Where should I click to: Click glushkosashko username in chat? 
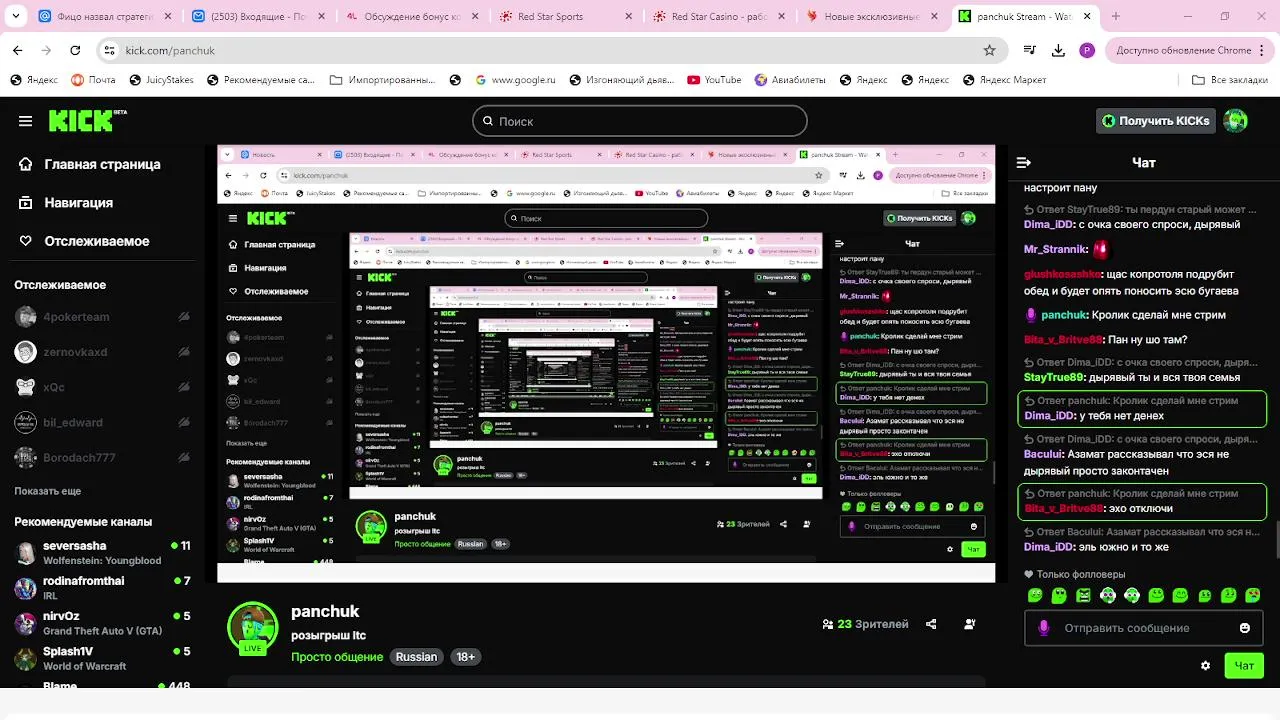click(1062, 274)
